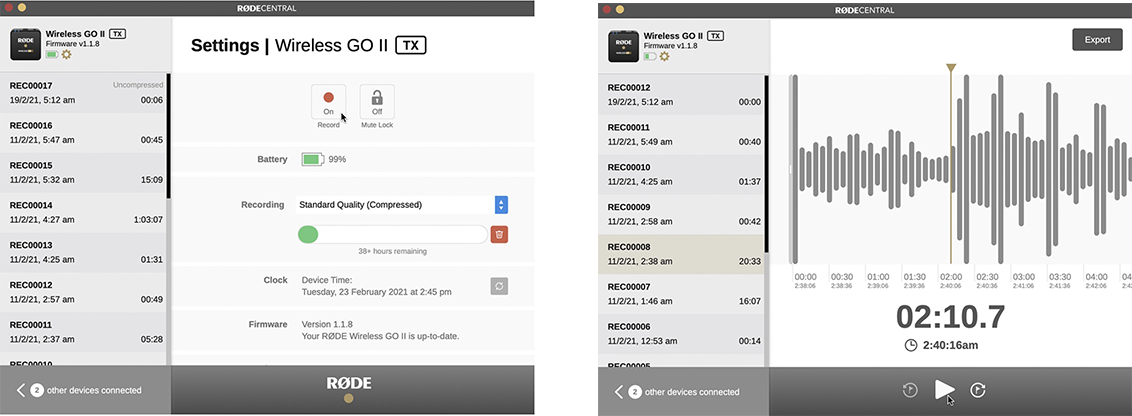
Task: Click the Export button
Action: 1097,40
